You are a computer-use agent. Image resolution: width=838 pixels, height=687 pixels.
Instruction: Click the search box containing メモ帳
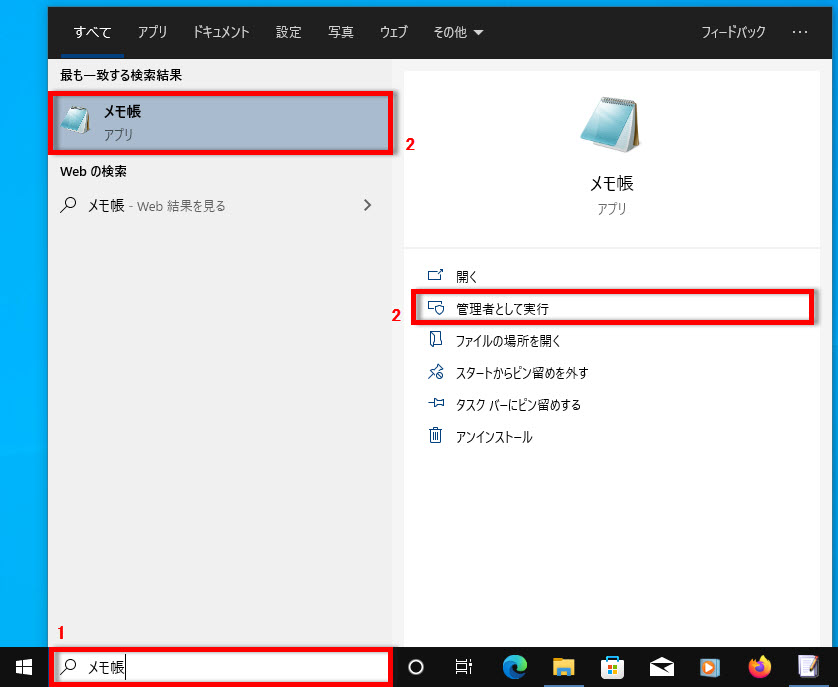(220, 667)
